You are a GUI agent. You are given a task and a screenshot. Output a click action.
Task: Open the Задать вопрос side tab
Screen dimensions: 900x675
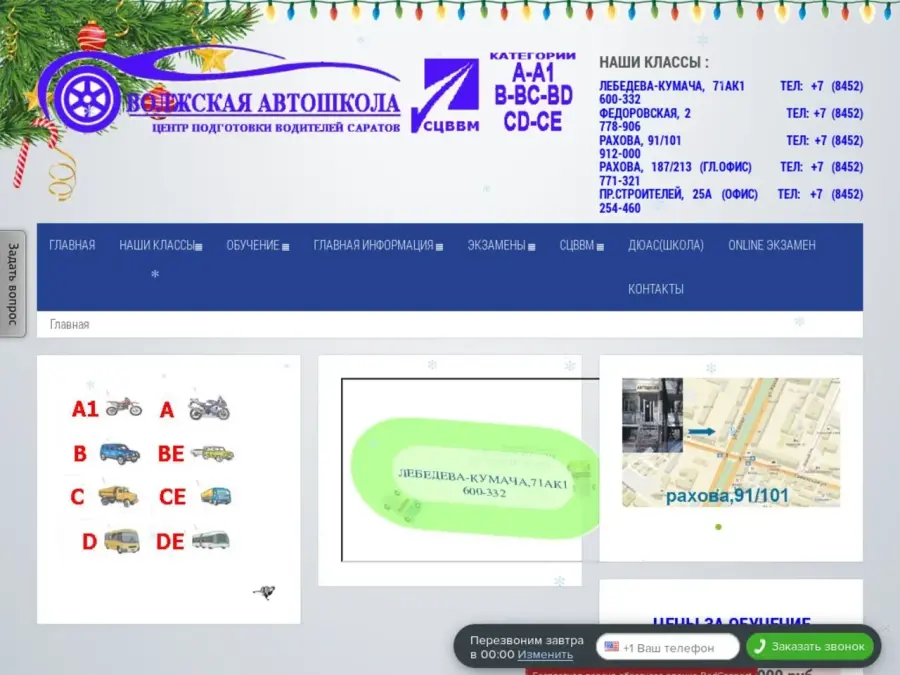coord(13,284)
